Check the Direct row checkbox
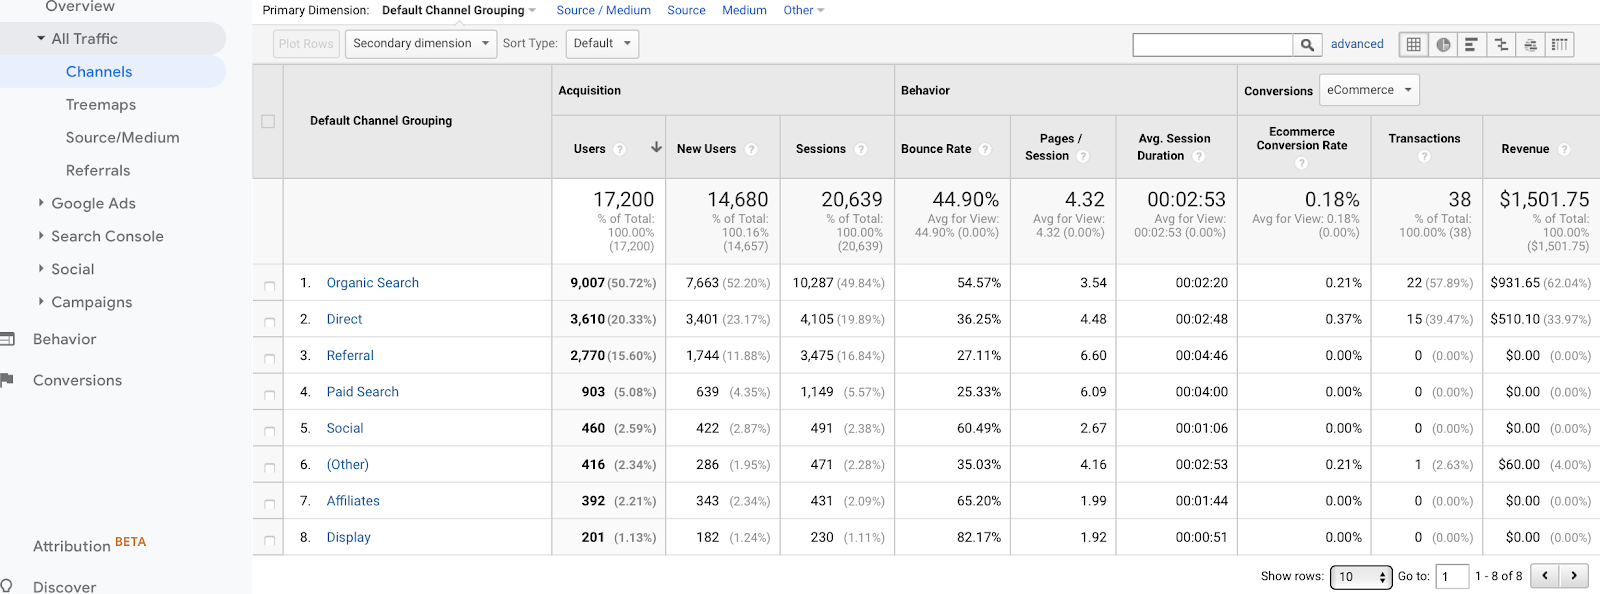Image resolution: width=1600 pixels, height=594 pixels. click(269, 322)
